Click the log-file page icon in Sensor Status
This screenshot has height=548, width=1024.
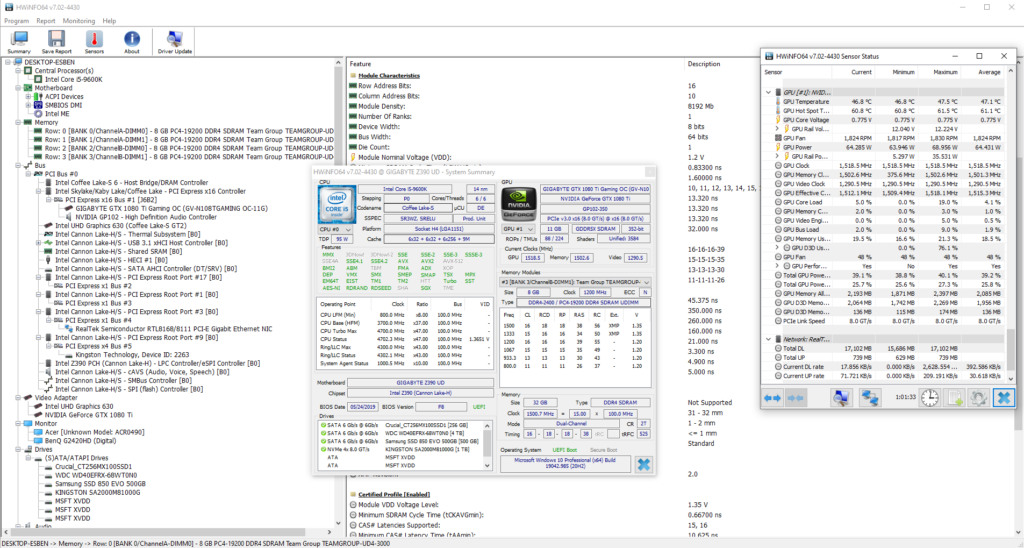(x=956, y=397)
